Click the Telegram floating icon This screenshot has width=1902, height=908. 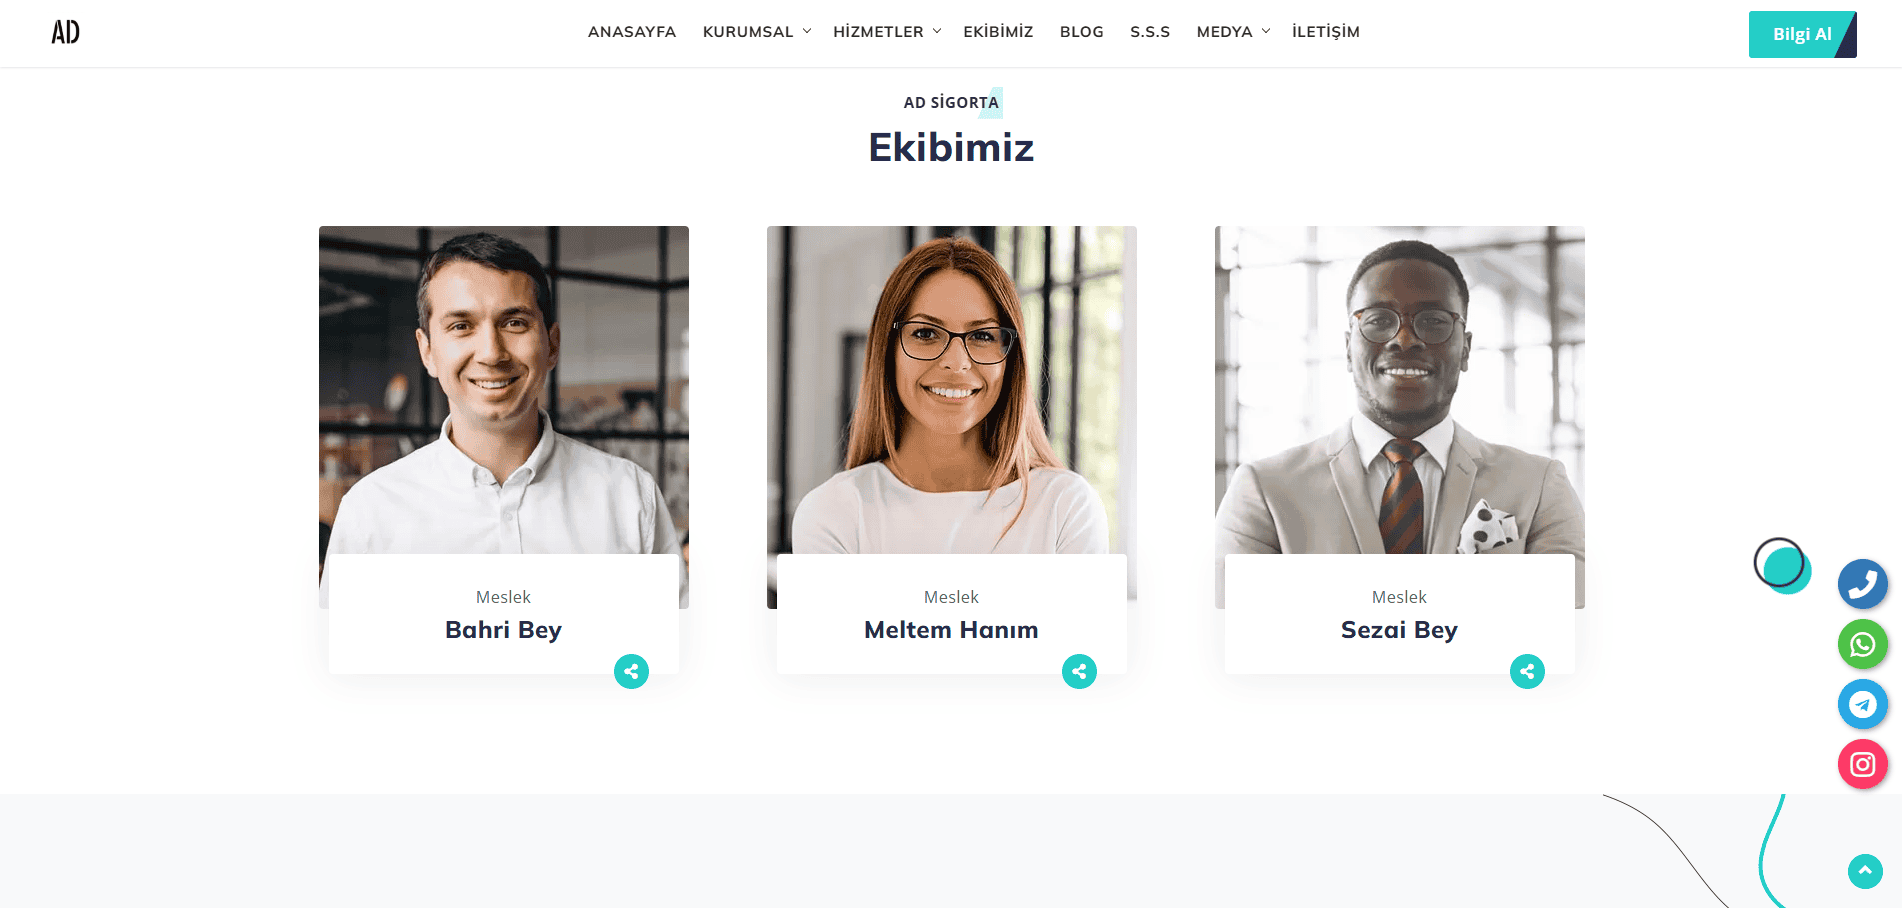(1862, 704)
